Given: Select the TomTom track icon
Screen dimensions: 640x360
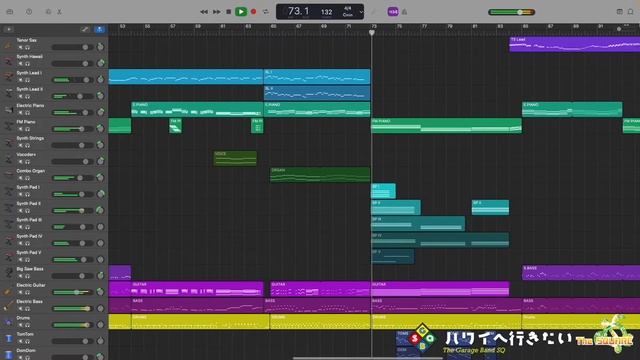Looking at the screenshot, I should pos(8,339).
